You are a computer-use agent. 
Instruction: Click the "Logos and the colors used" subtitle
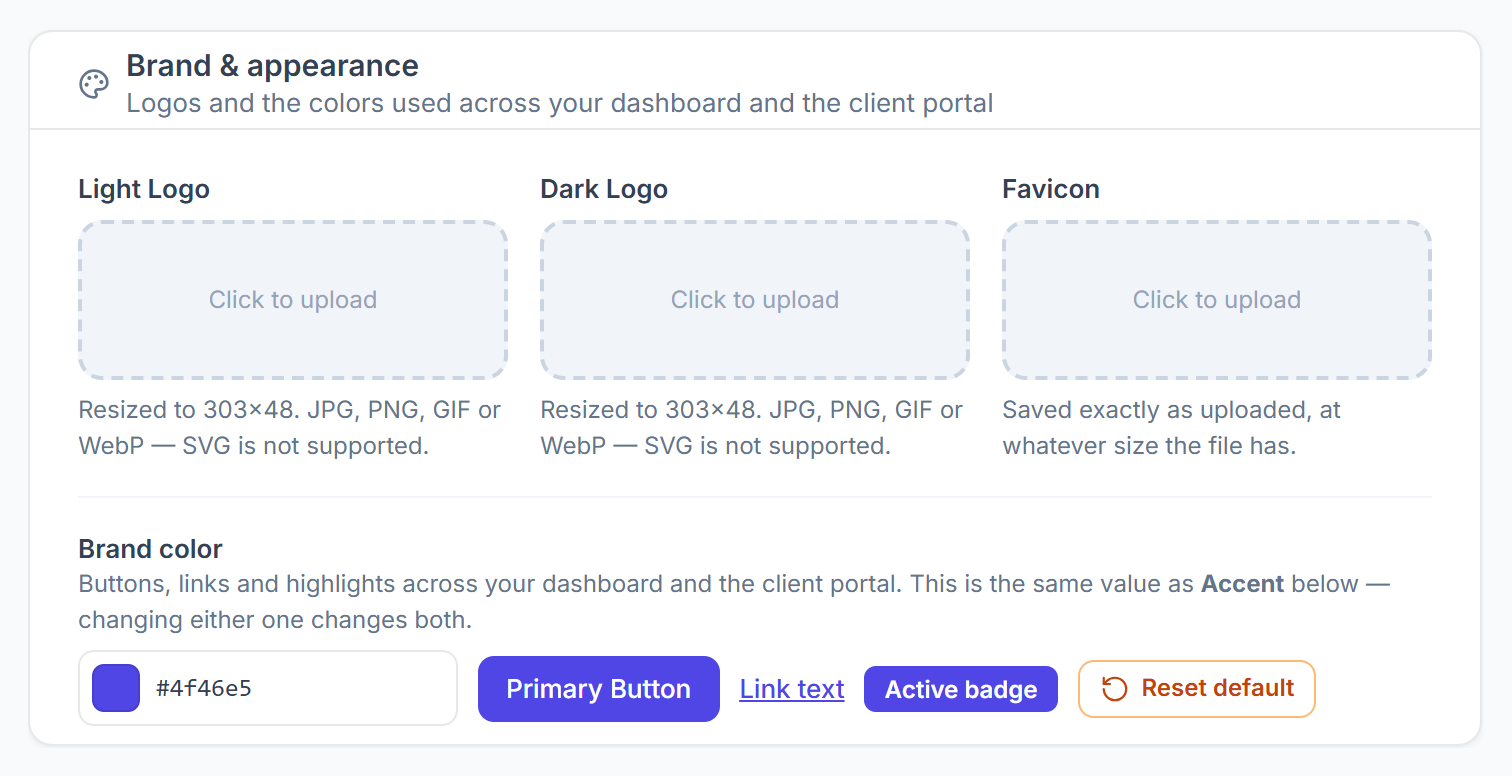tap(560, 103)
